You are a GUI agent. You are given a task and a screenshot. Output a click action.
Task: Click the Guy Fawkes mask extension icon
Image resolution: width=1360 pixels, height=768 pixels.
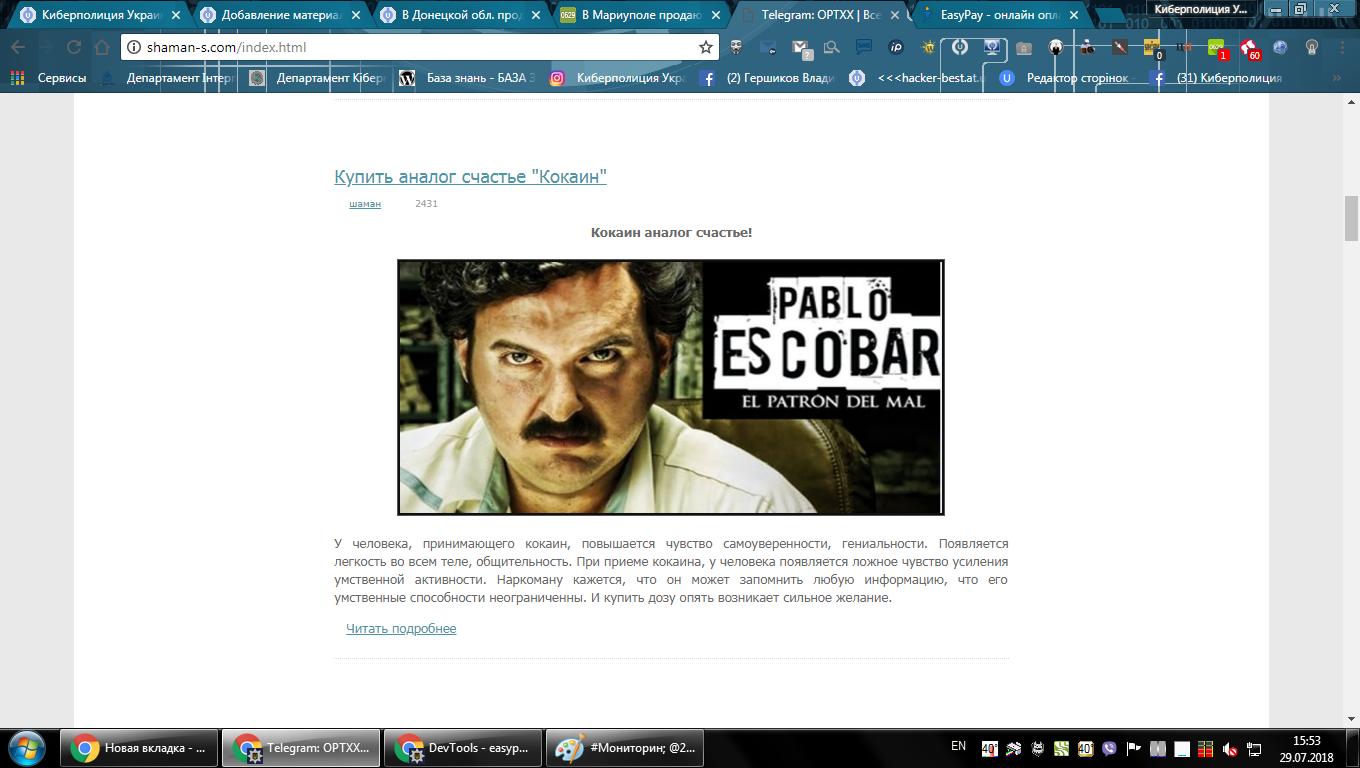(736, 47)
